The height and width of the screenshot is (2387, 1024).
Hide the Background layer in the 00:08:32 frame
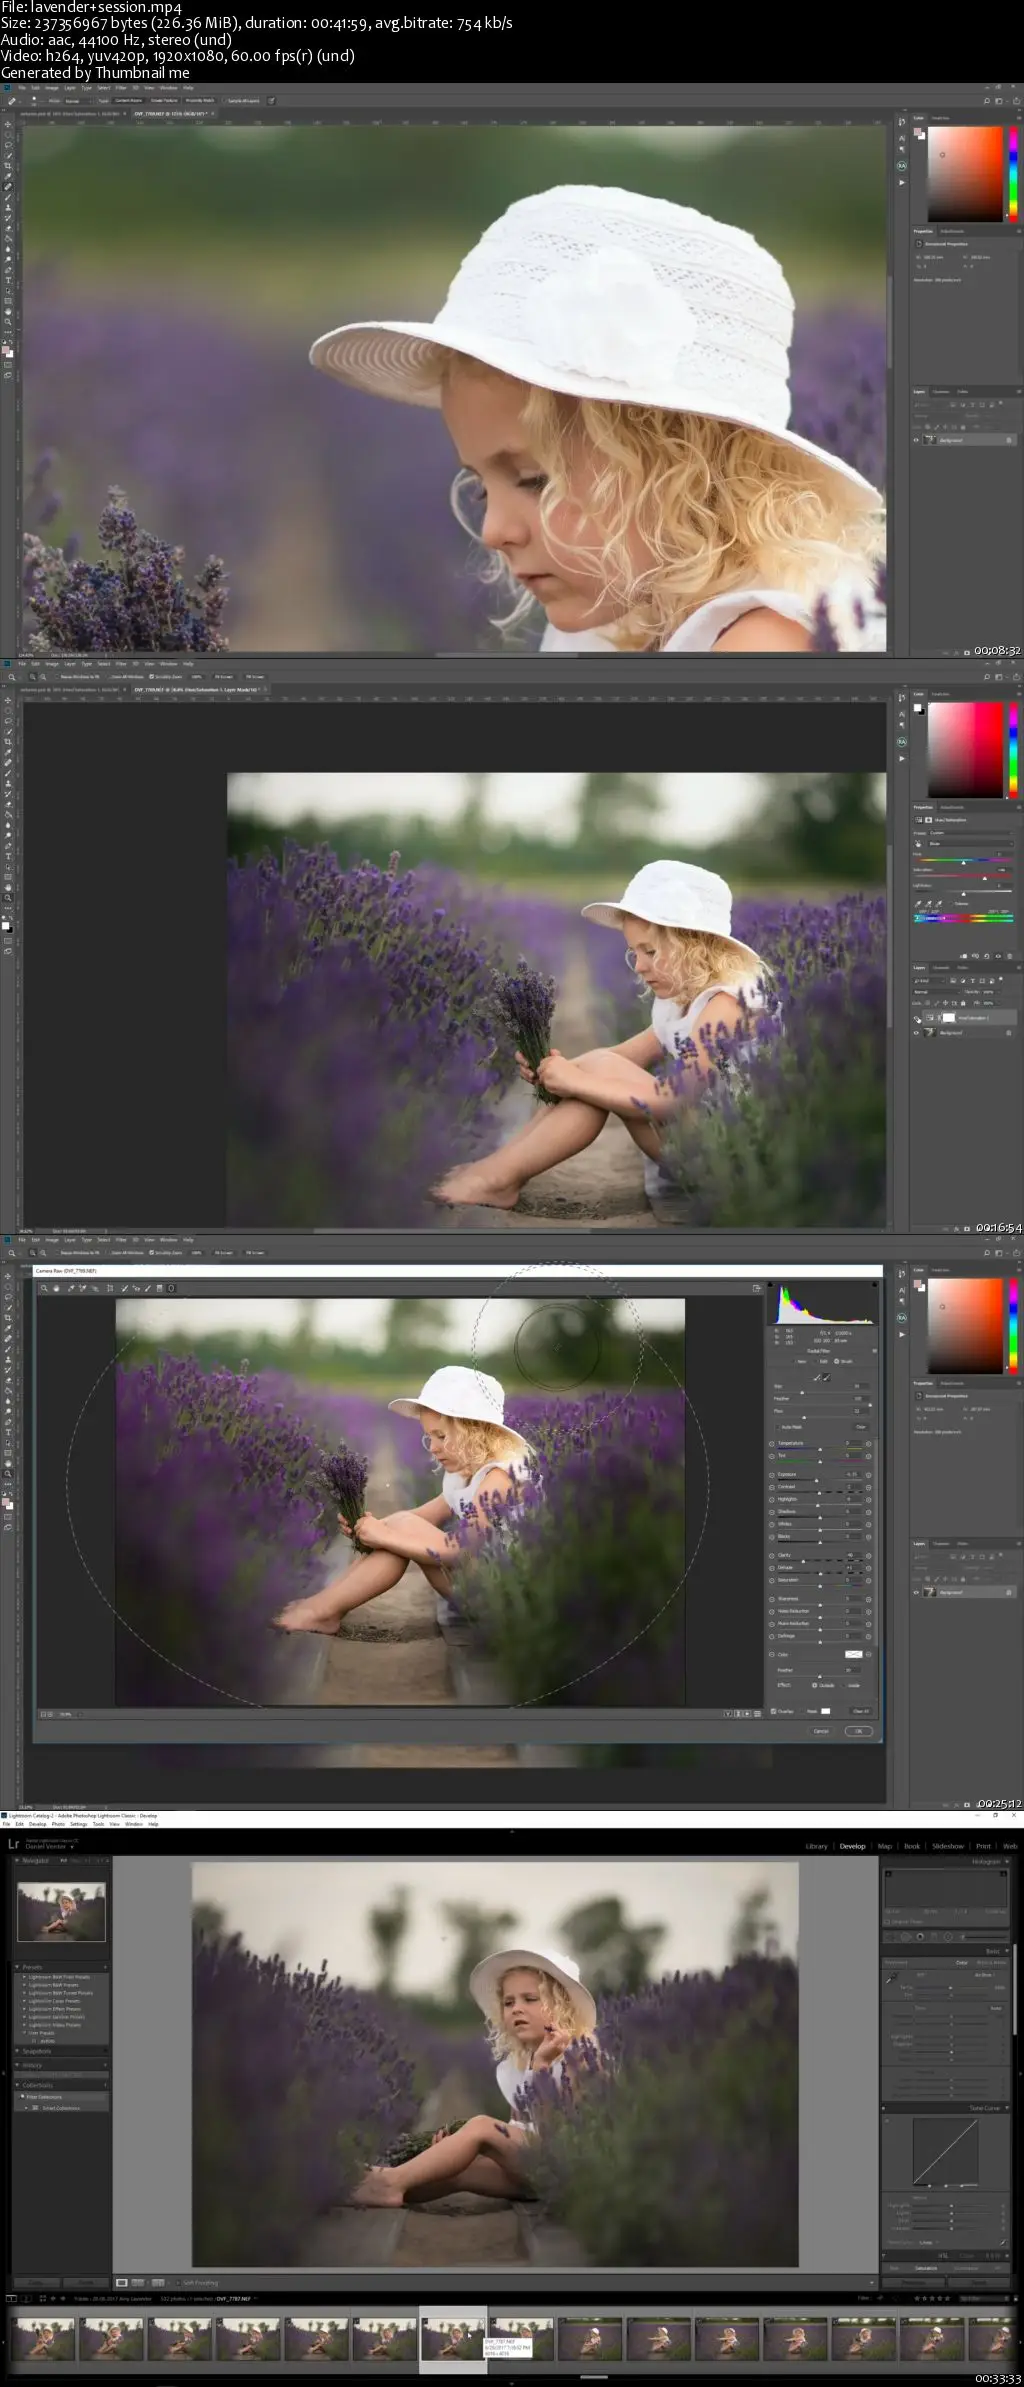pyautogui.click(x=916, y=440)
